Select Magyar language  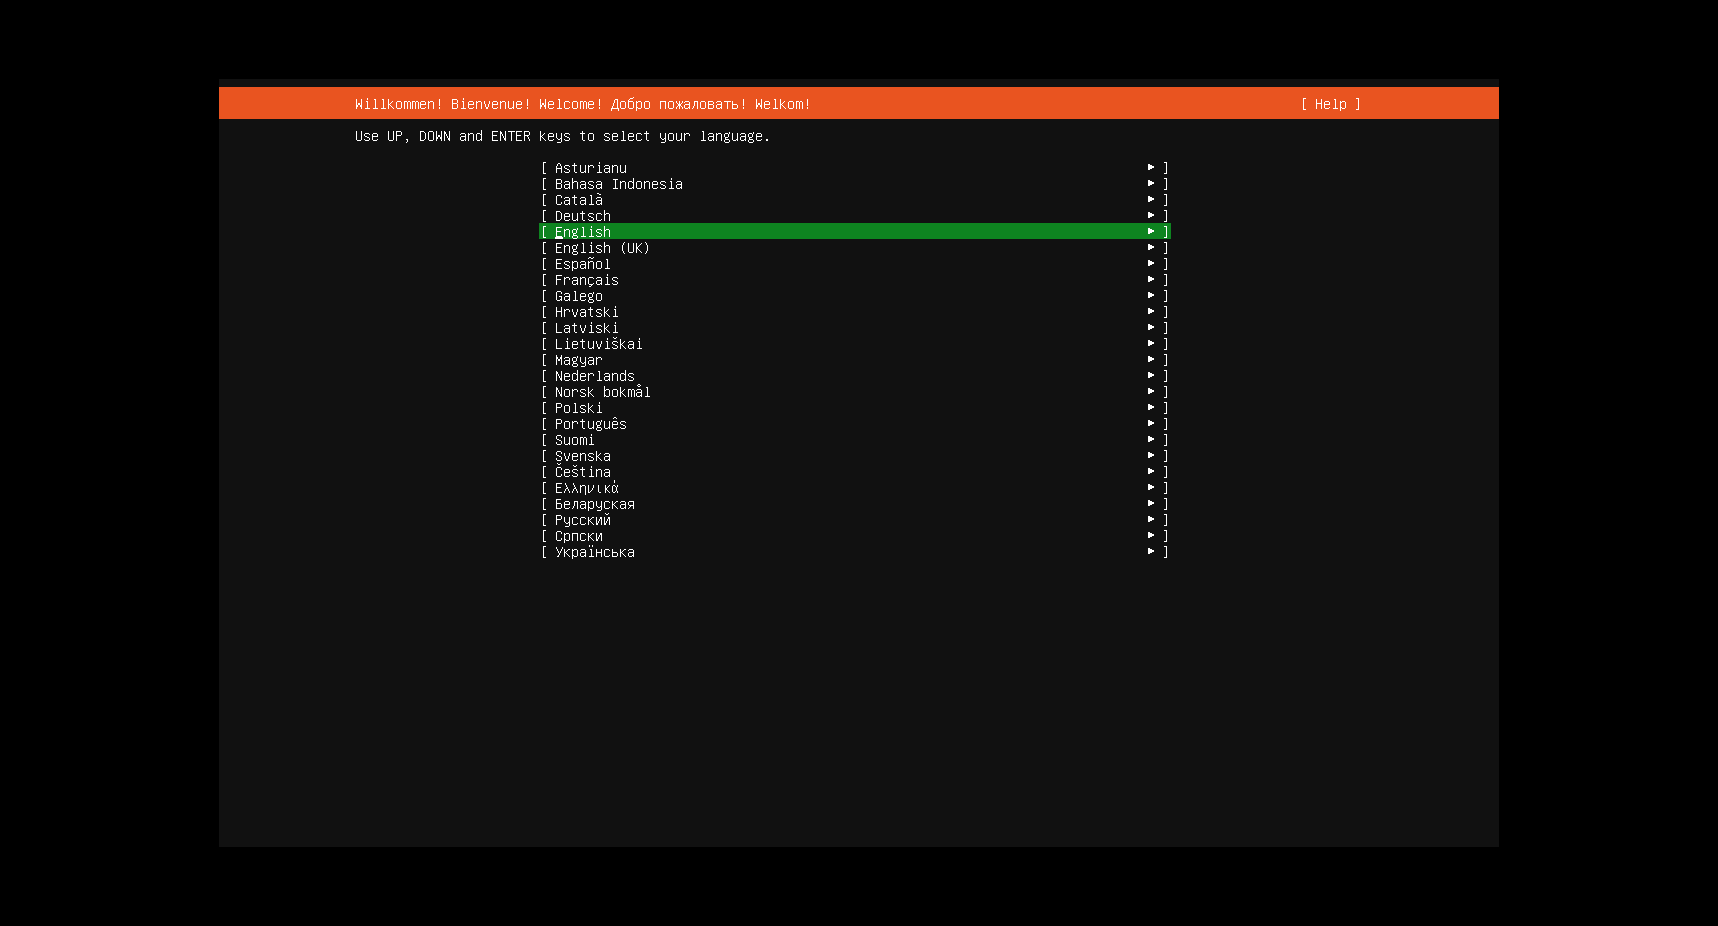pos(855,360)
